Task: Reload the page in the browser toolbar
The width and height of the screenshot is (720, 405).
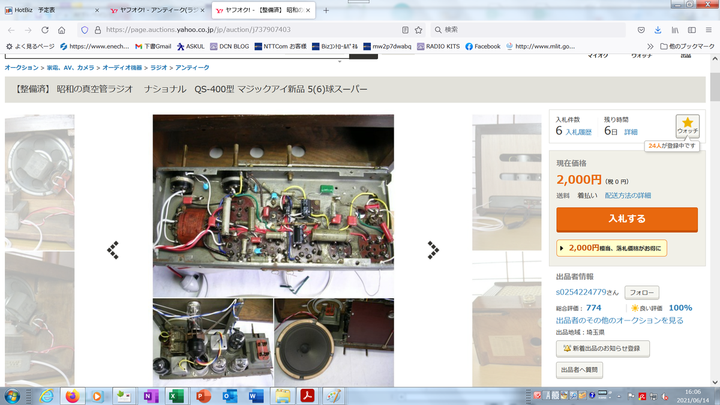Action: point(43,30)
